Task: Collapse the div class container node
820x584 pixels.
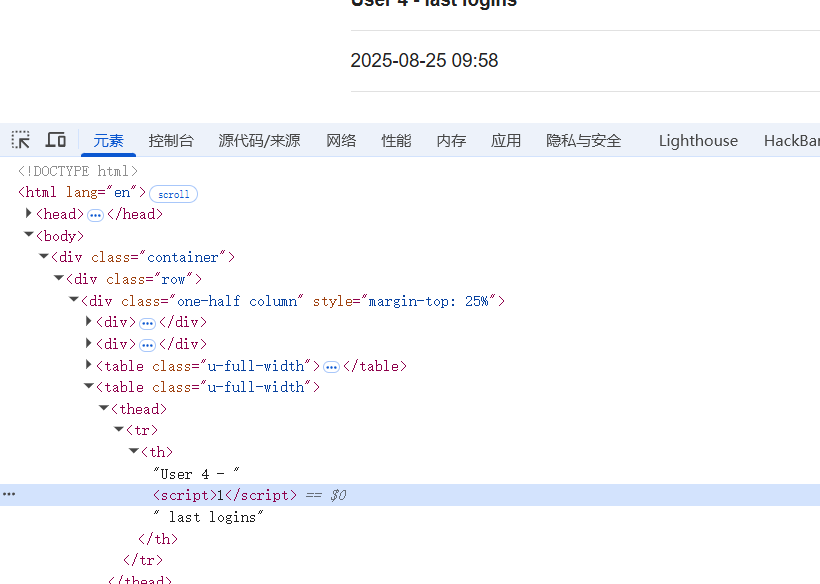Action: 44,256
